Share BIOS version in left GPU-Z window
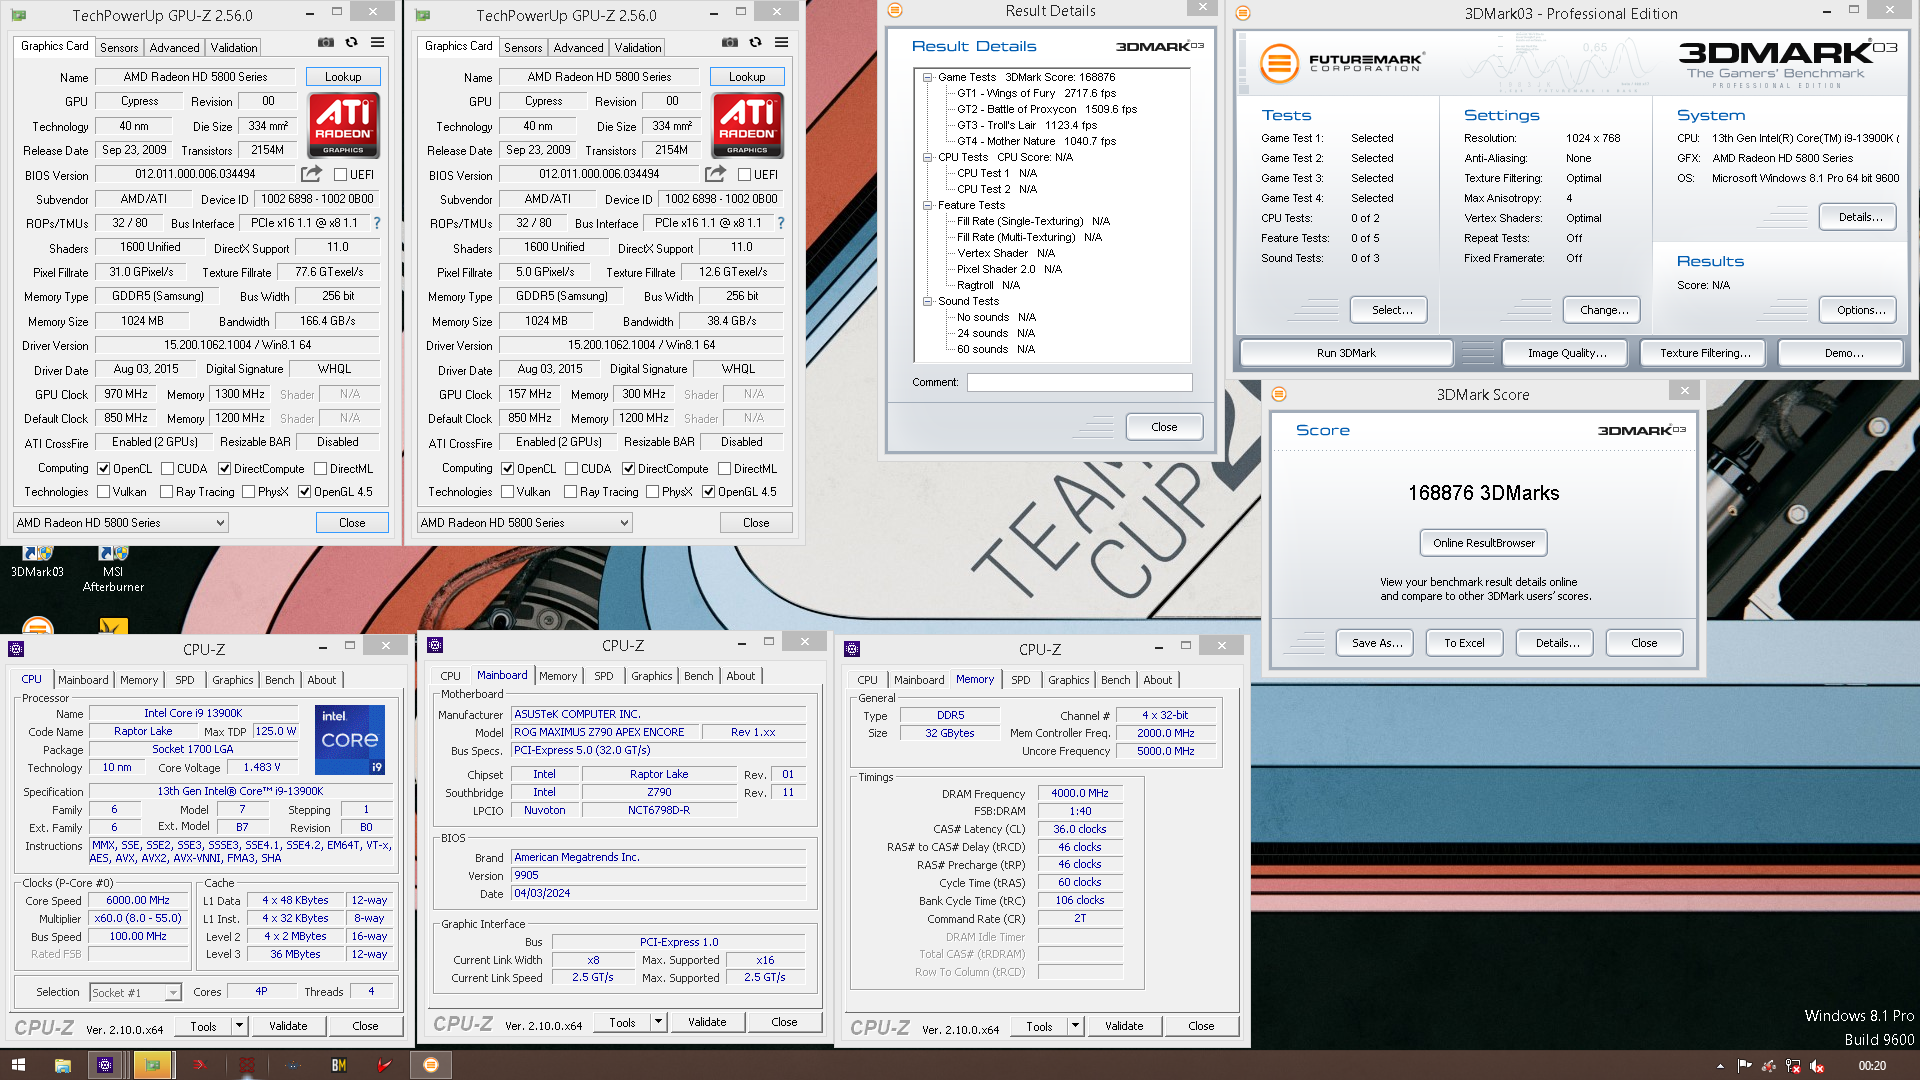This screenshot has height=1080, width=1920. (x=312, y=174)
